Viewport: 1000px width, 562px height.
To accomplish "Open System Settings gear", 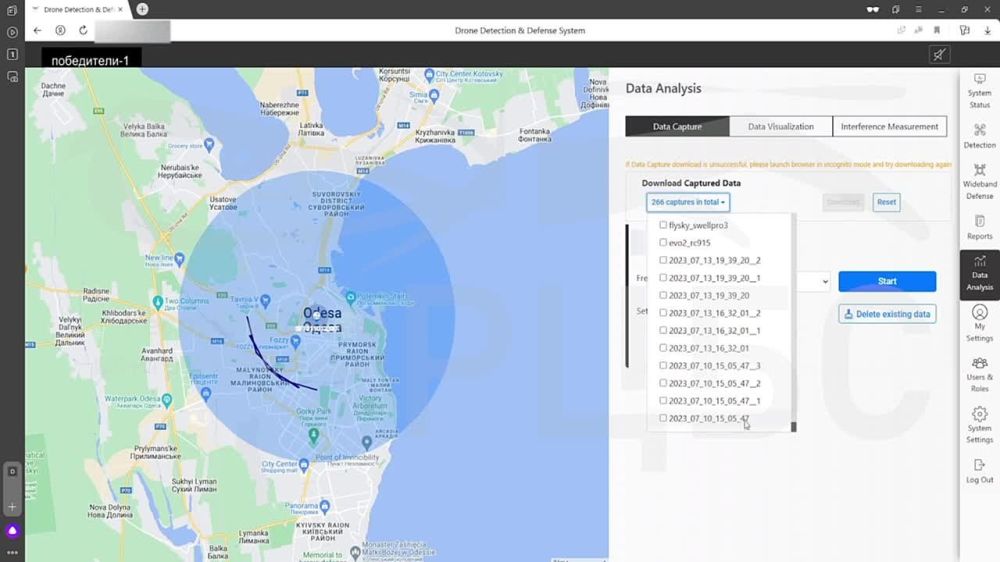I will tap(979, 425).
